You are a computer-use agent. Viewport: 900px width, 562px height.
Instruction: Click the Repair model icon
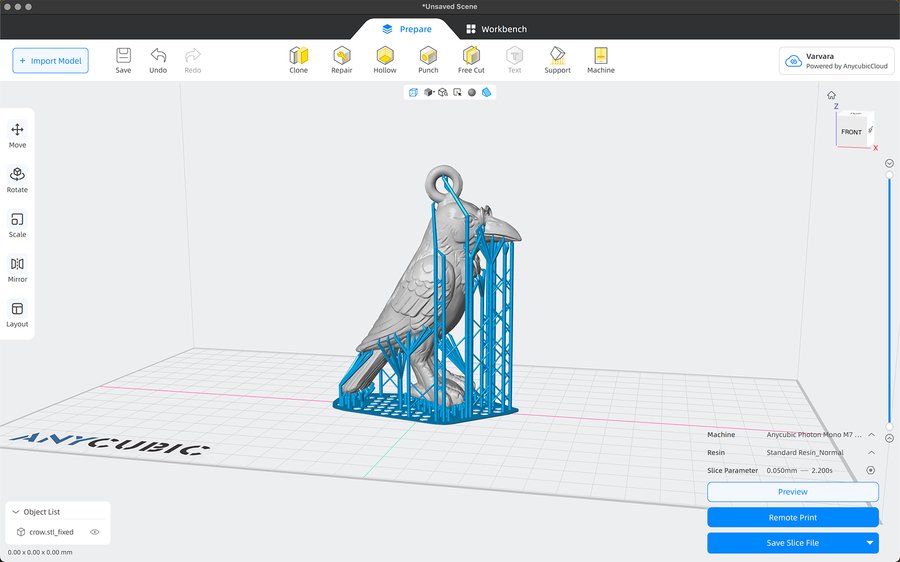coord(342,59)
